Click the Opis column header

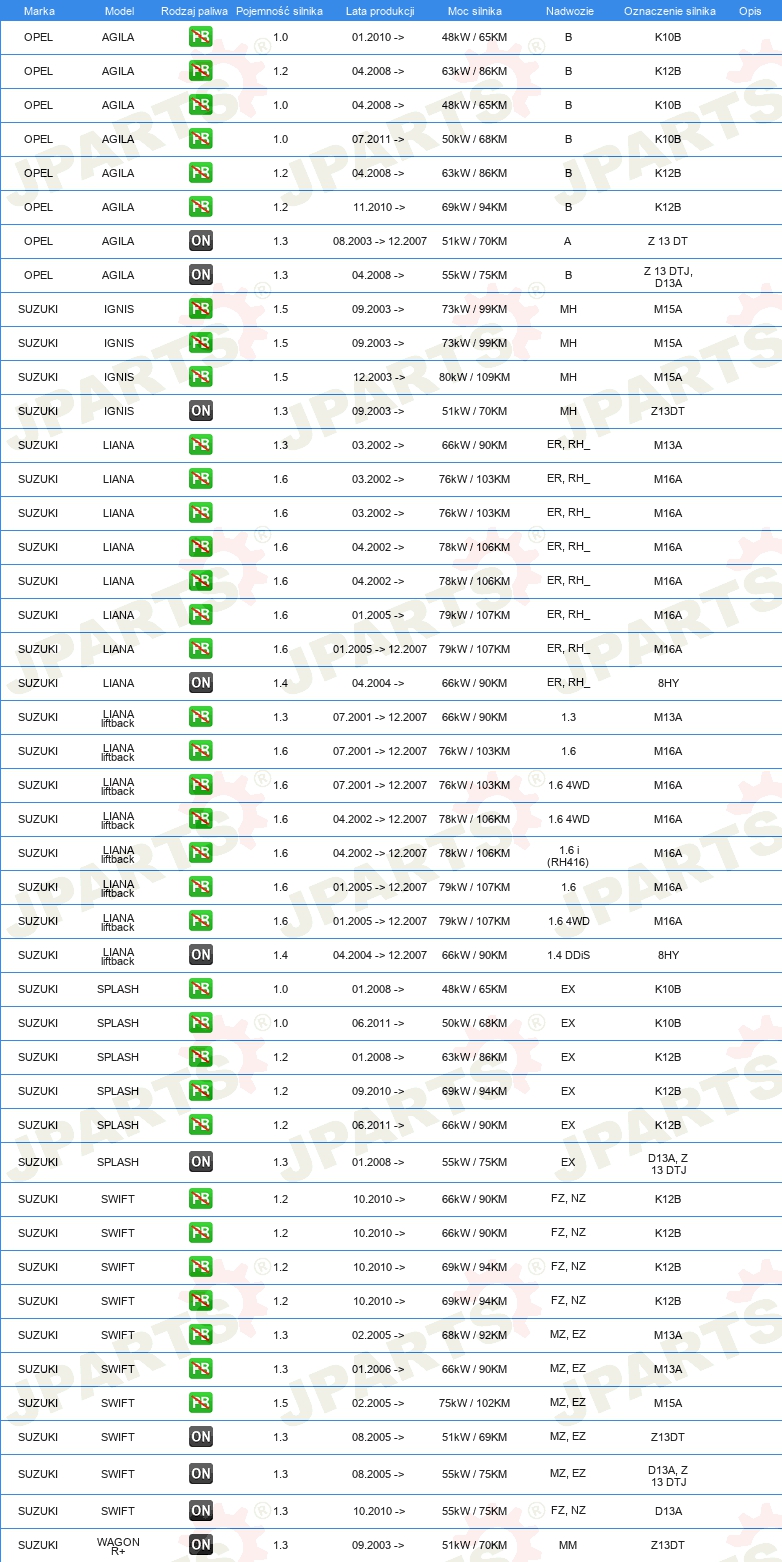(x=750, y=11)
